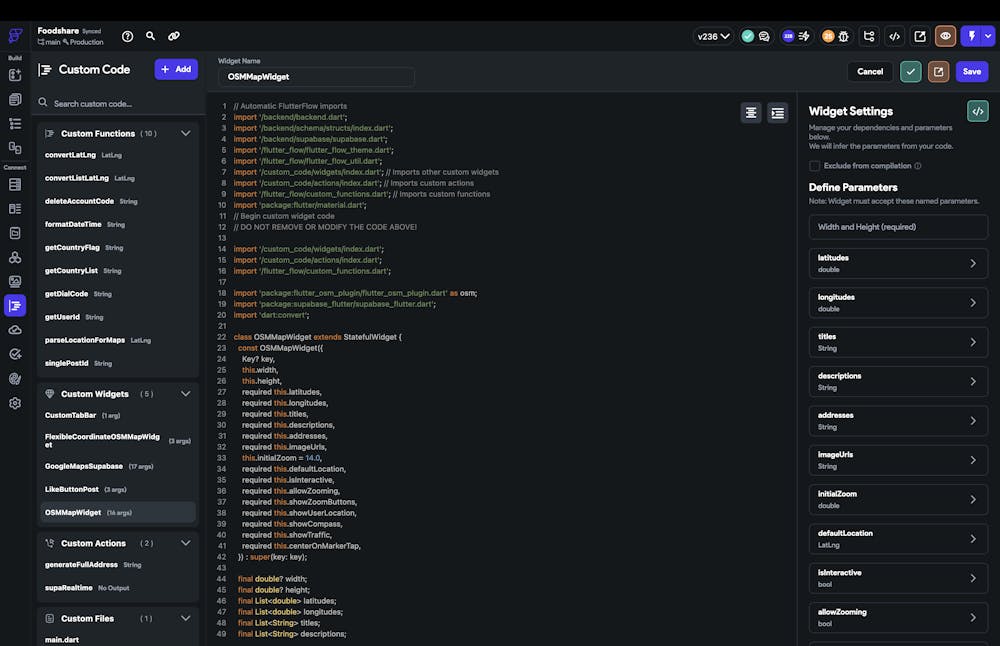Click the preview eye icon
Image resolution: width=1000 pixels, height=646 pixels.
945,36
